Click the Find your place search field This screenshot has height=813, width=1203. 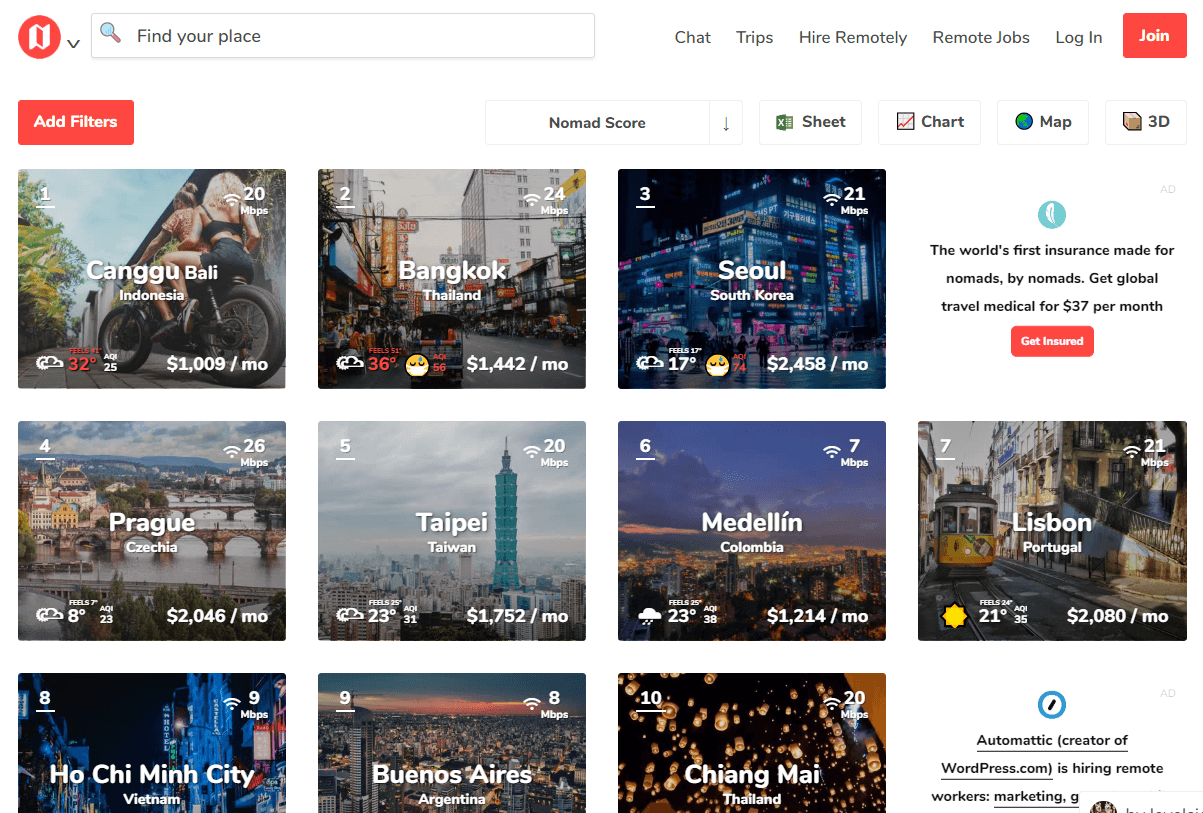pos(343,36)
